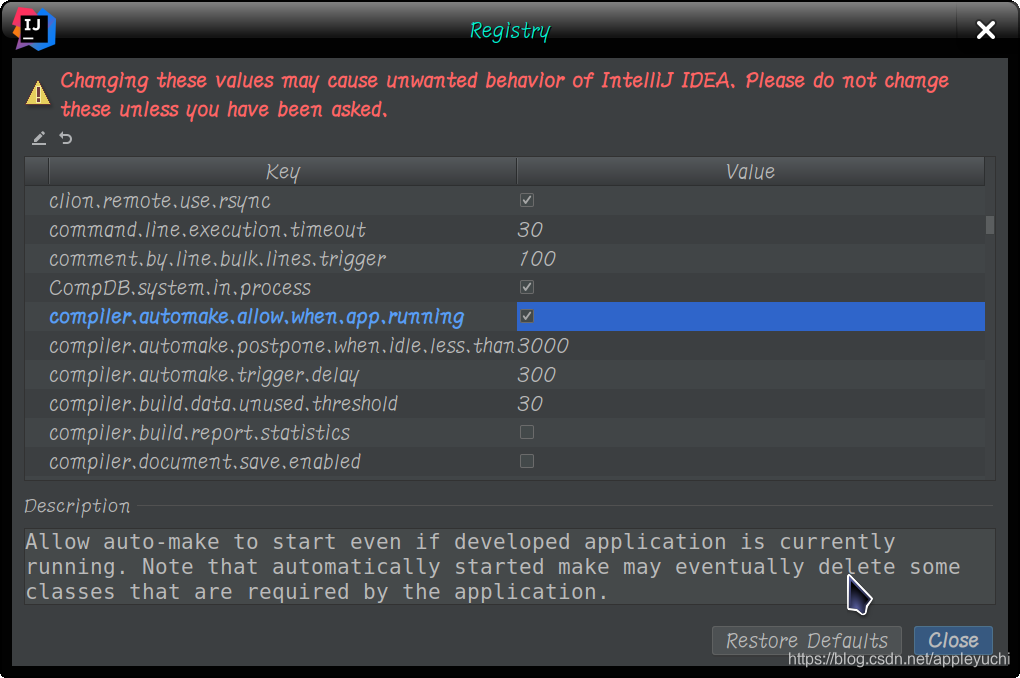Open the CSDN blog link

(x=897, y=660)
